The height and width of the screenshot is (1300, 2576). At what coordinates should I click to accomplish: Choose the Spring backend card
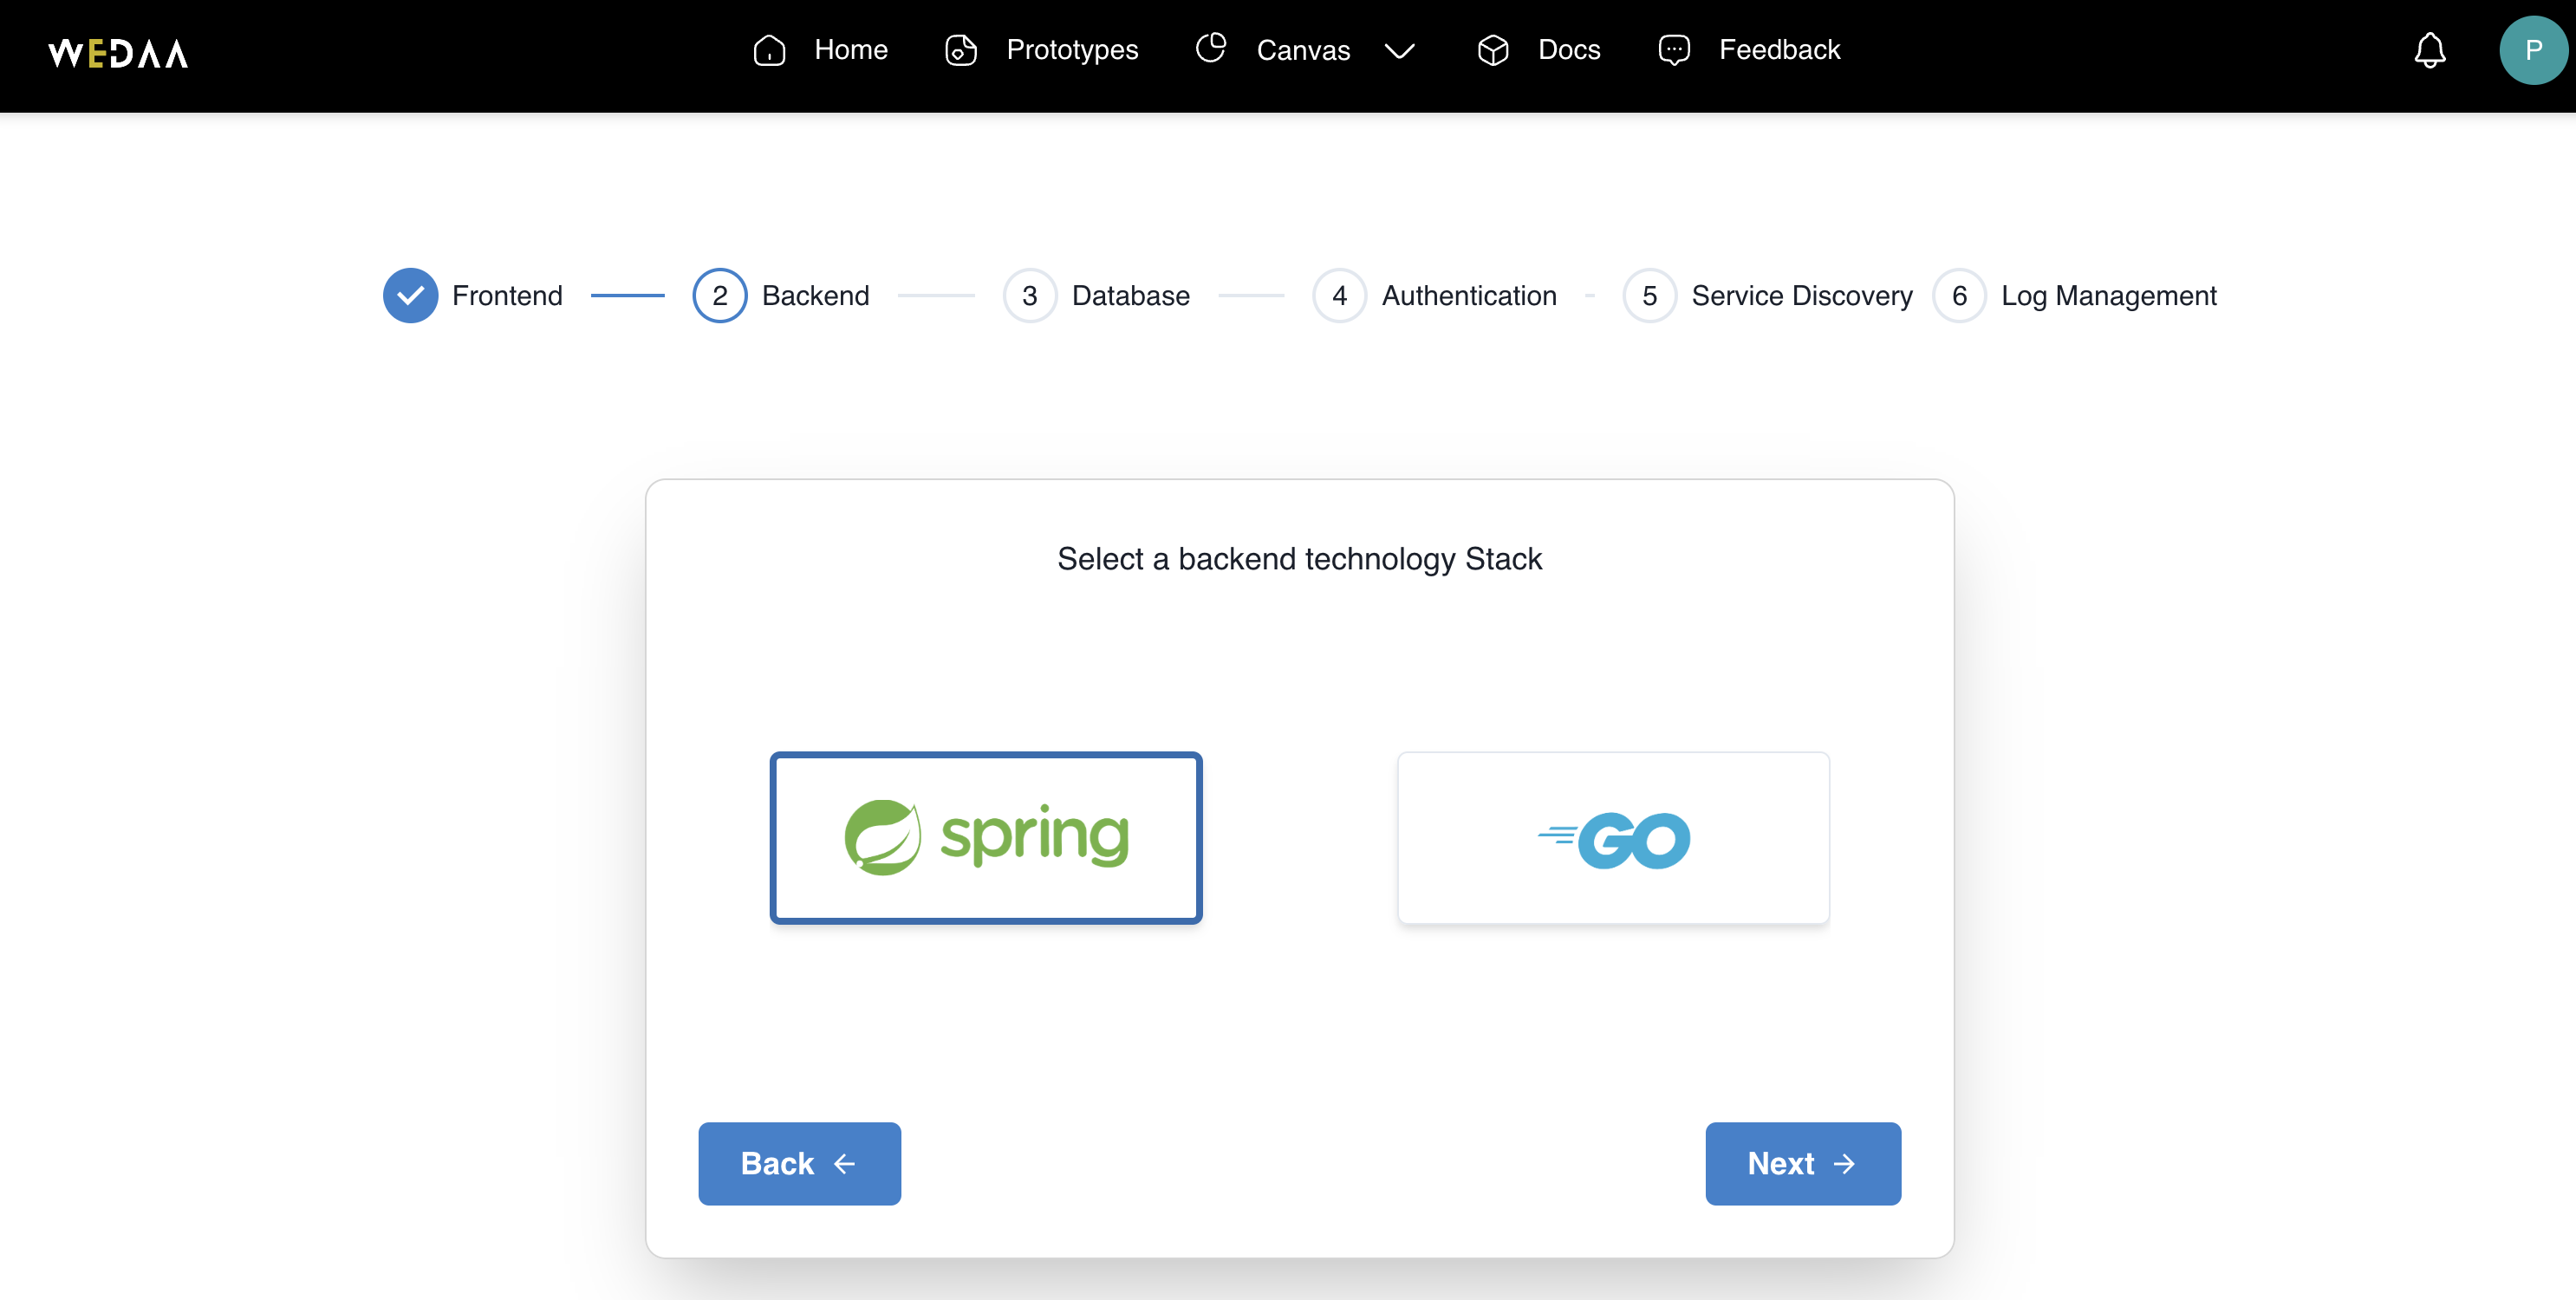coord(986,838)
